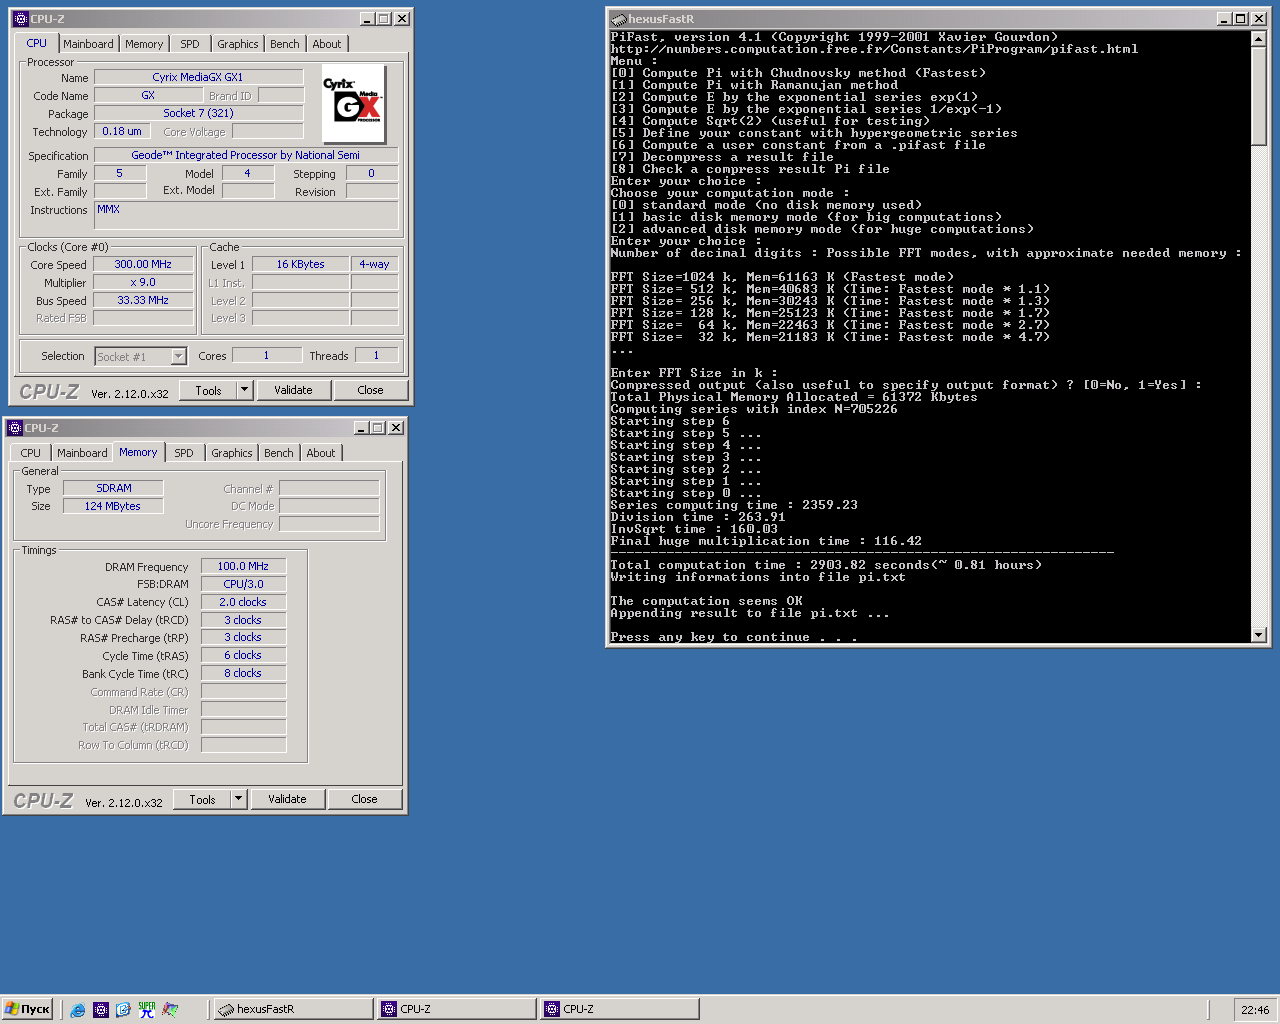1280x1024 pixels.
Task: Click the taskbar clock showing 22:46
Action: point(1255,1010)
